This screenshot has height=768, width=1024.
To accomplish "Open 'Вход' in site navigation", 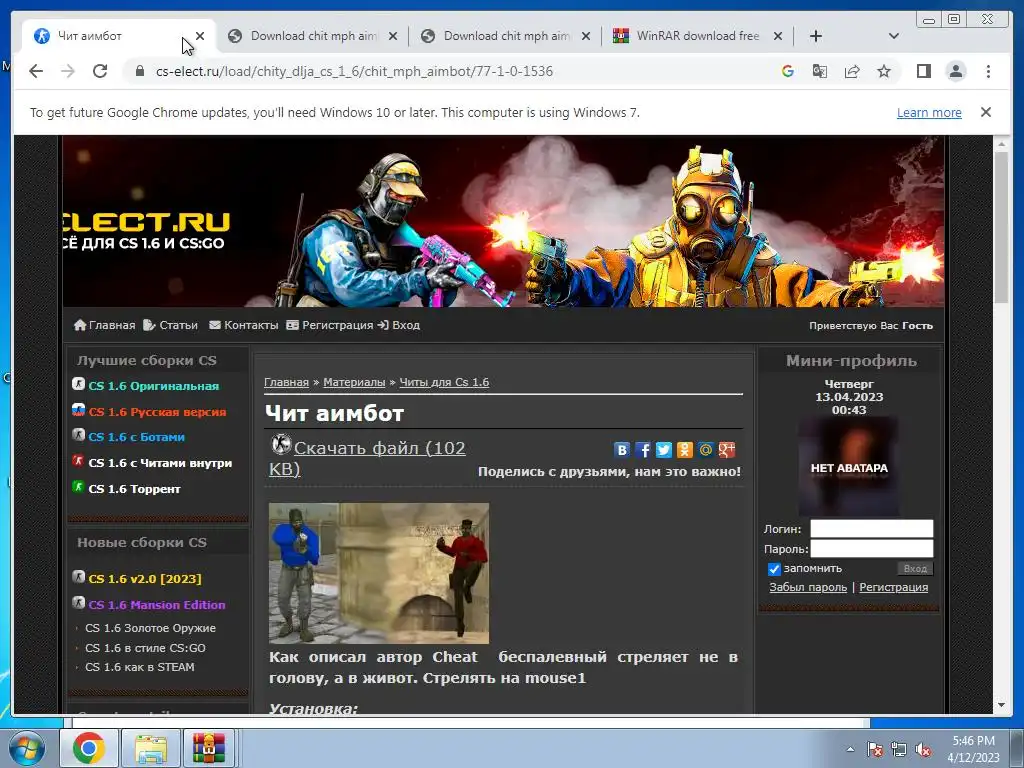I will [x=399, y=325].
